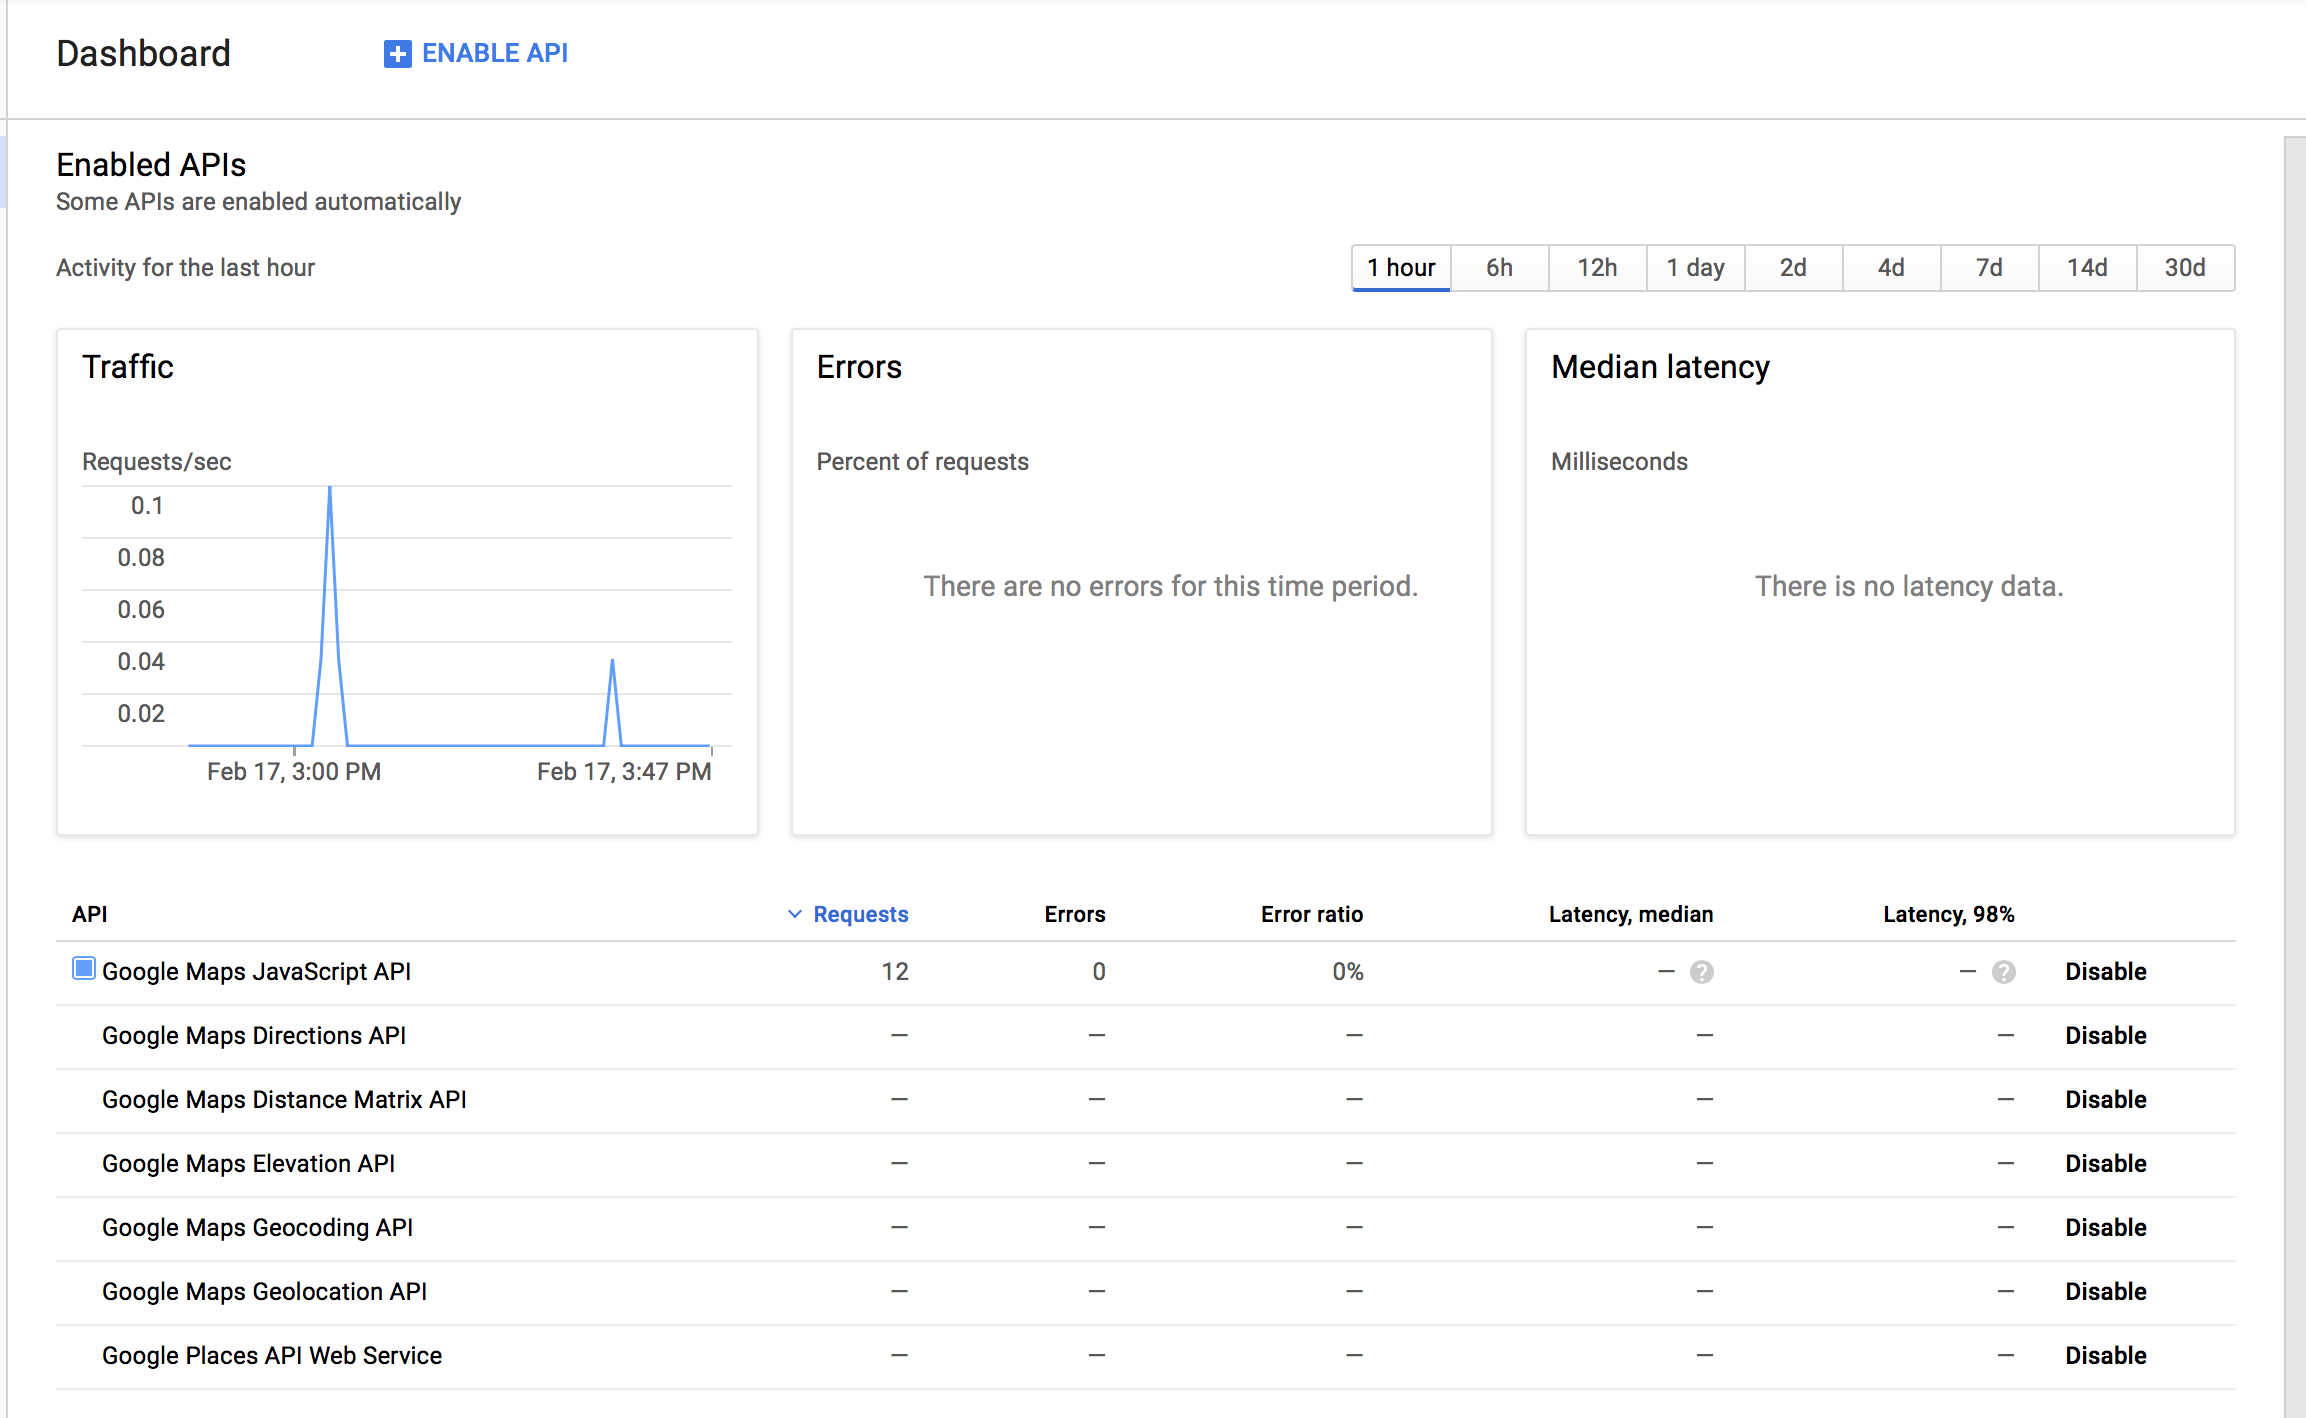Screen dimensions: 2306x1418
Task: Select the 30d time range
Action: pos(2184,268)
